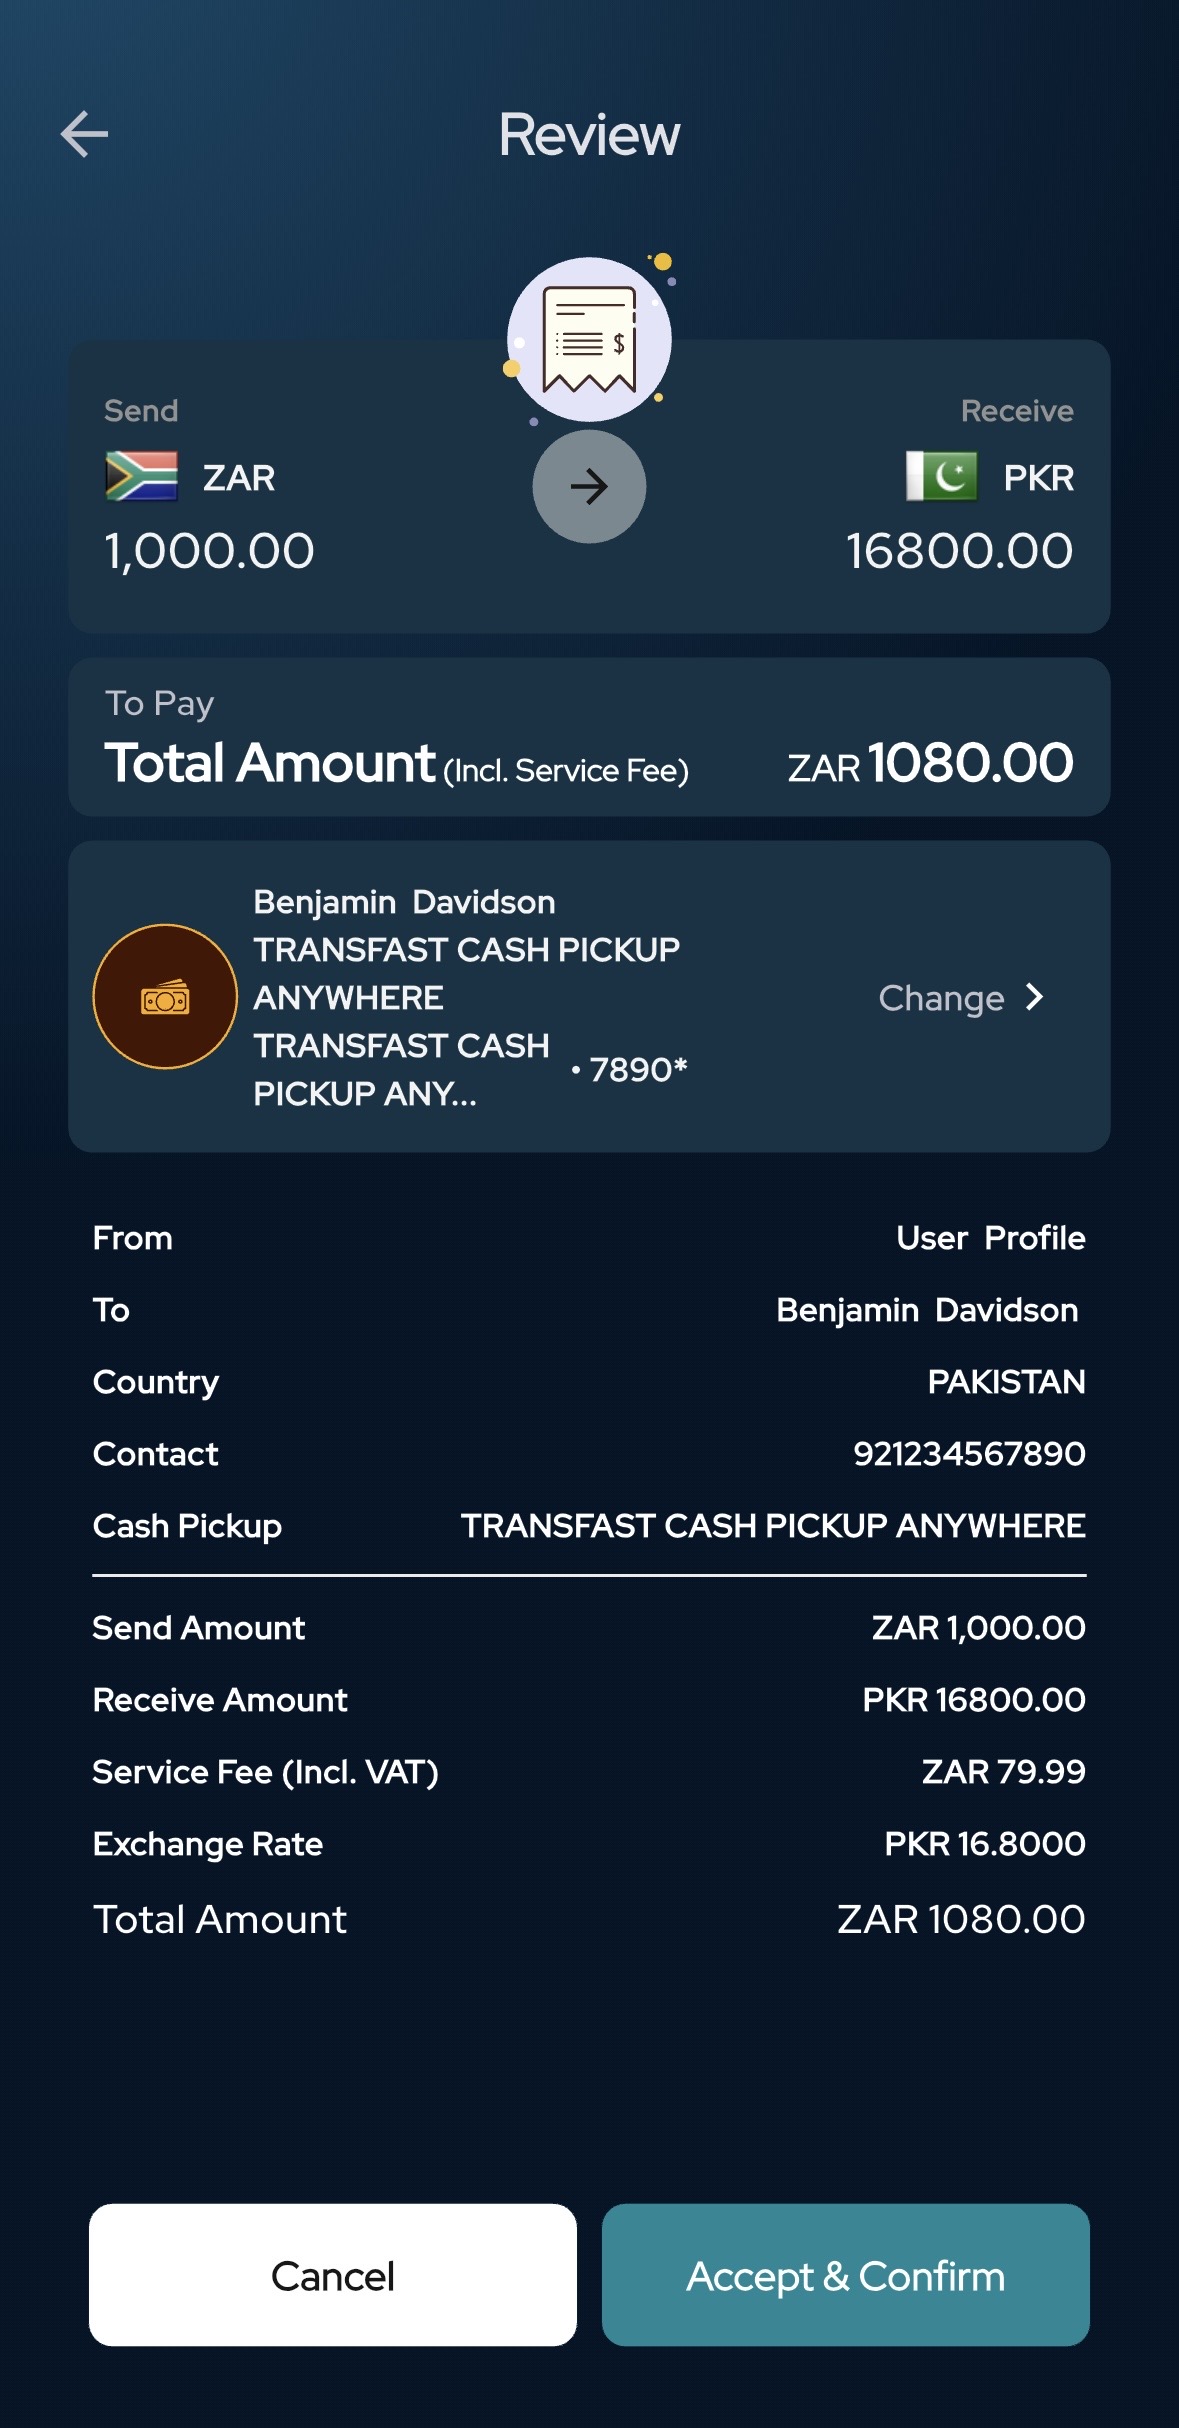Screen dimensions: 1179x2428
Task: Tap the South Africa flag icon
Action: pyautogui.click(x=142, y=477)
